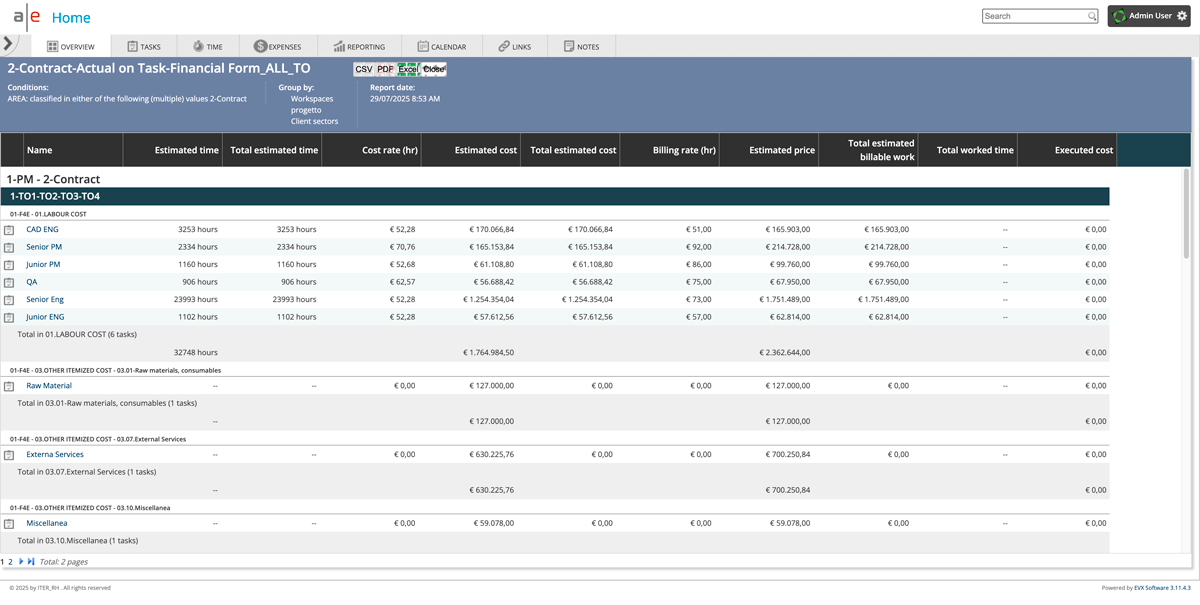Open the Admin User menu
Viewport: 1200px width, 605px height.
tap(1149, 16)
